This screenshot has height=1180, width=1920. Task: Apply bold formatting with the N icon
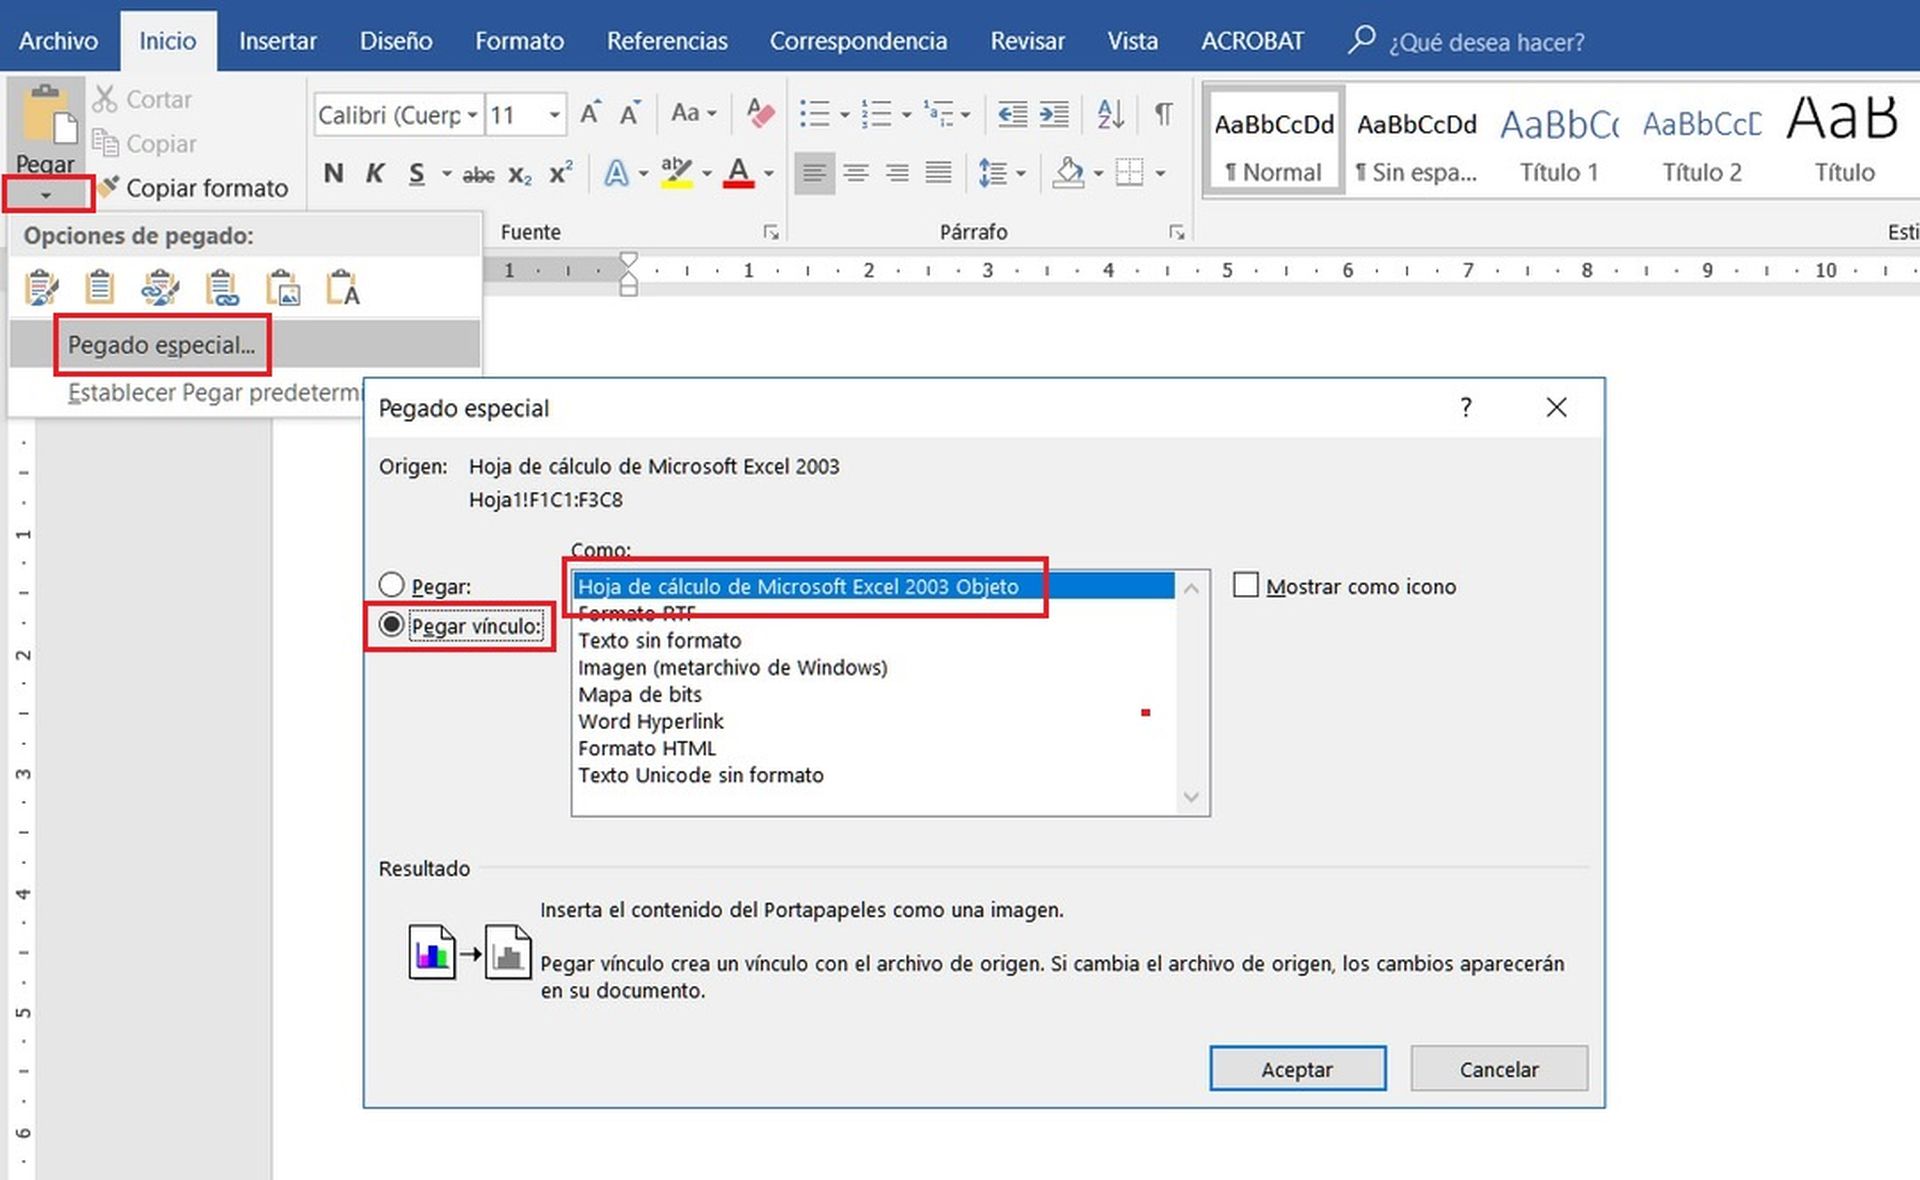point(333,173)
